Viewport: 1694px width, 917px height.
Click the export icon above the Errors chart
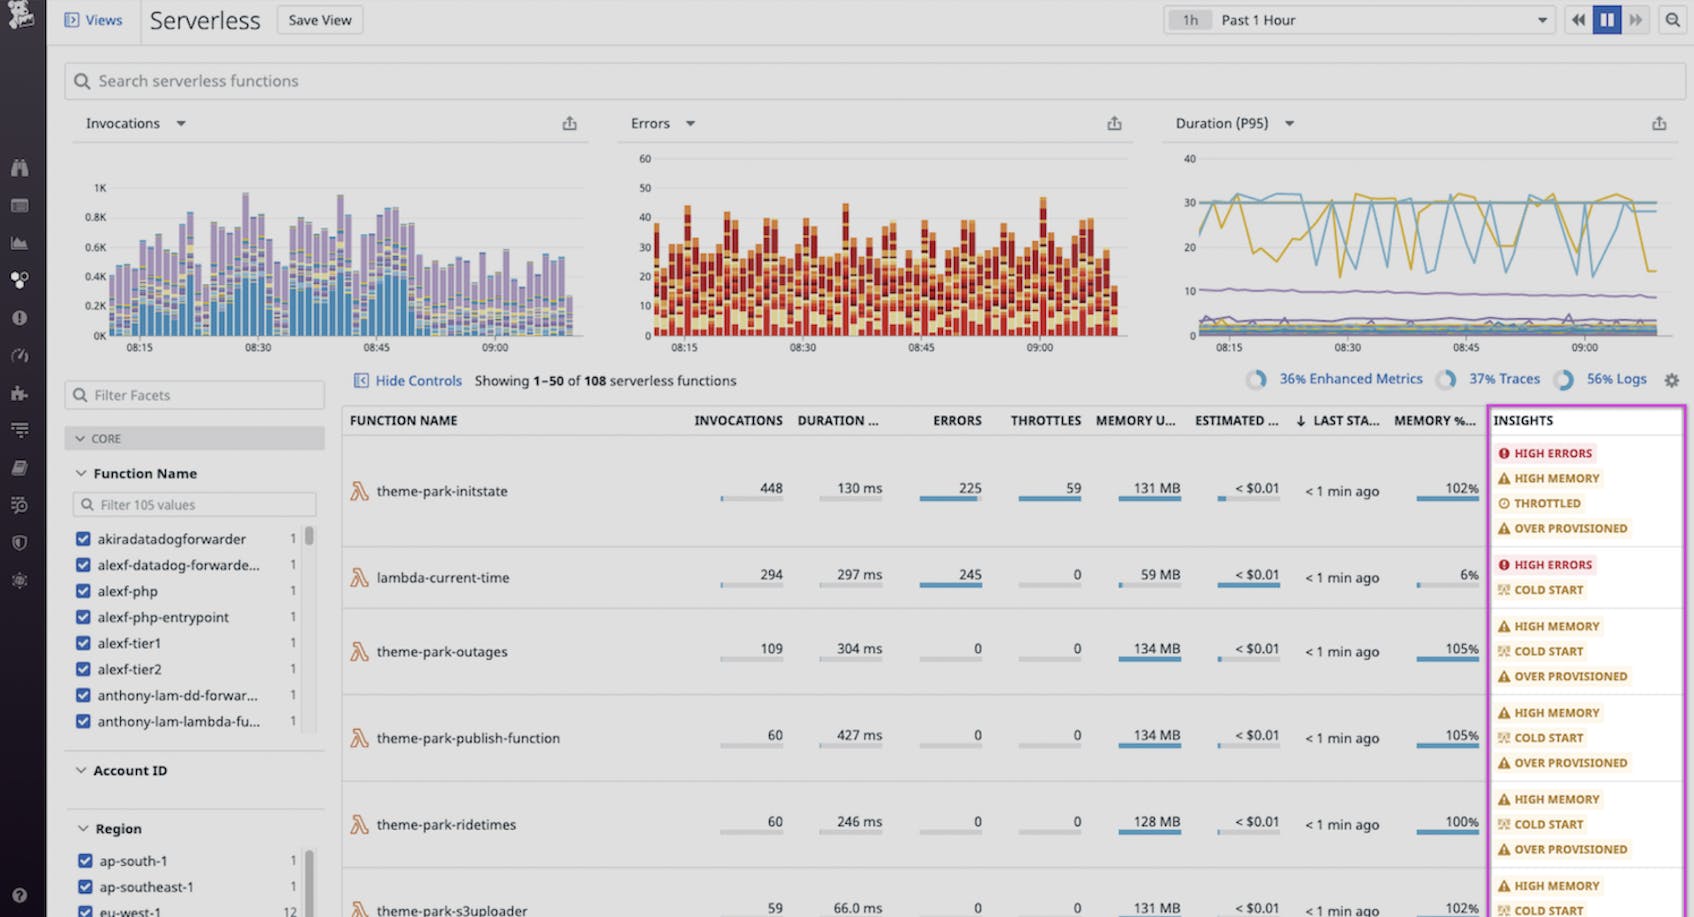pos(1114,123)
